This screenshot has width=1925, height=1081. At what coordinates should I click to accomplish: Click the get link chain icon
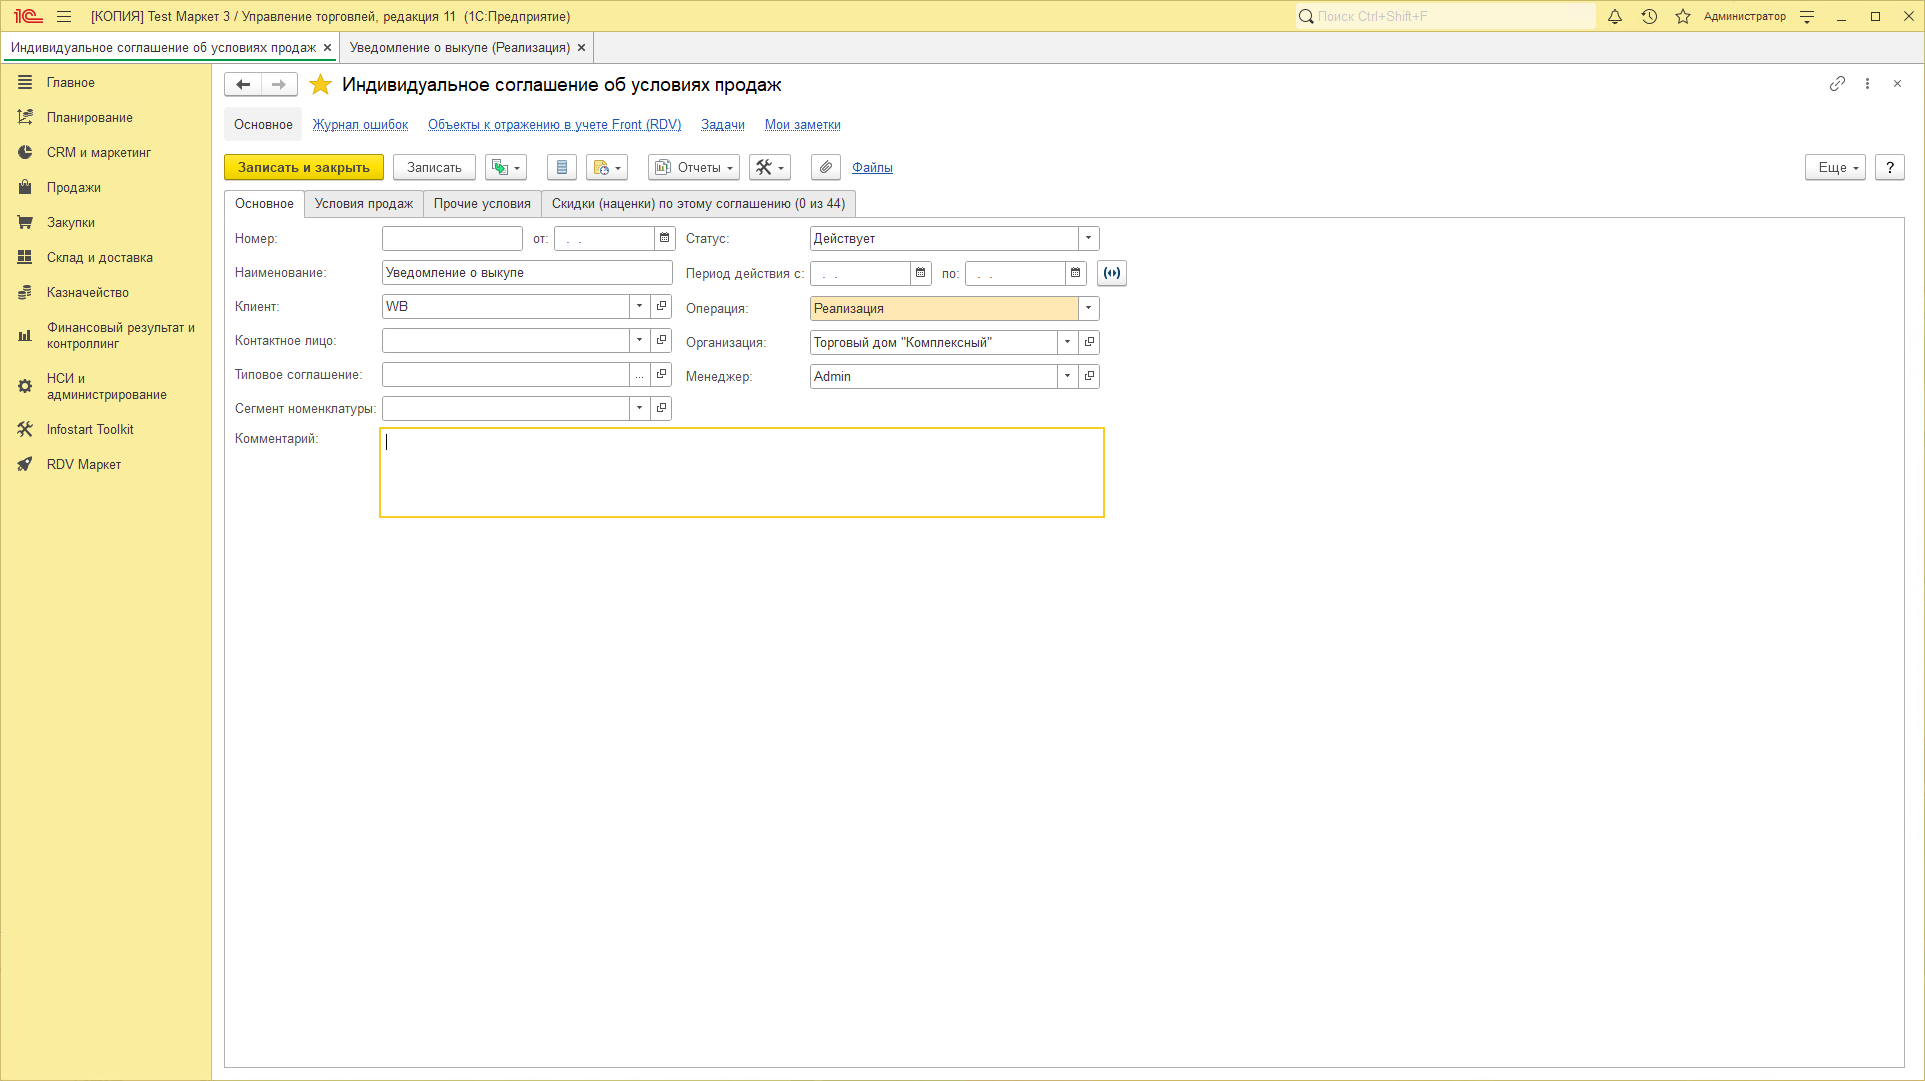click(1837, 84)
